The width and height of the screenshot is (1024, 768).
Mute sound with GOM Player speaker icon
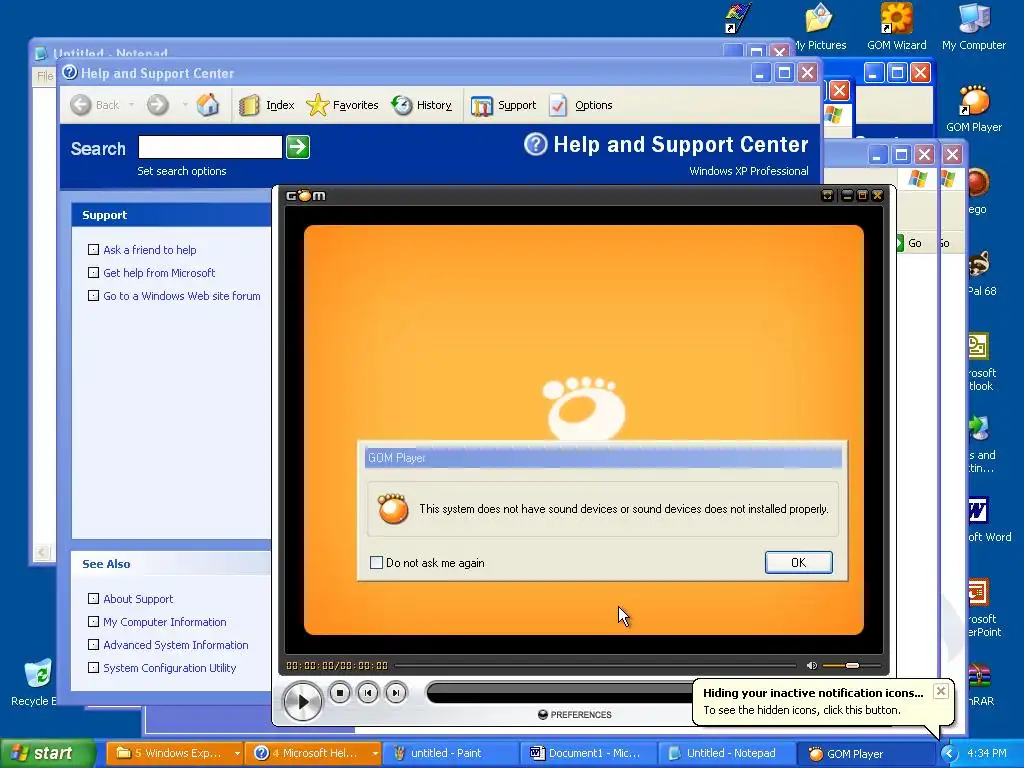811,665
